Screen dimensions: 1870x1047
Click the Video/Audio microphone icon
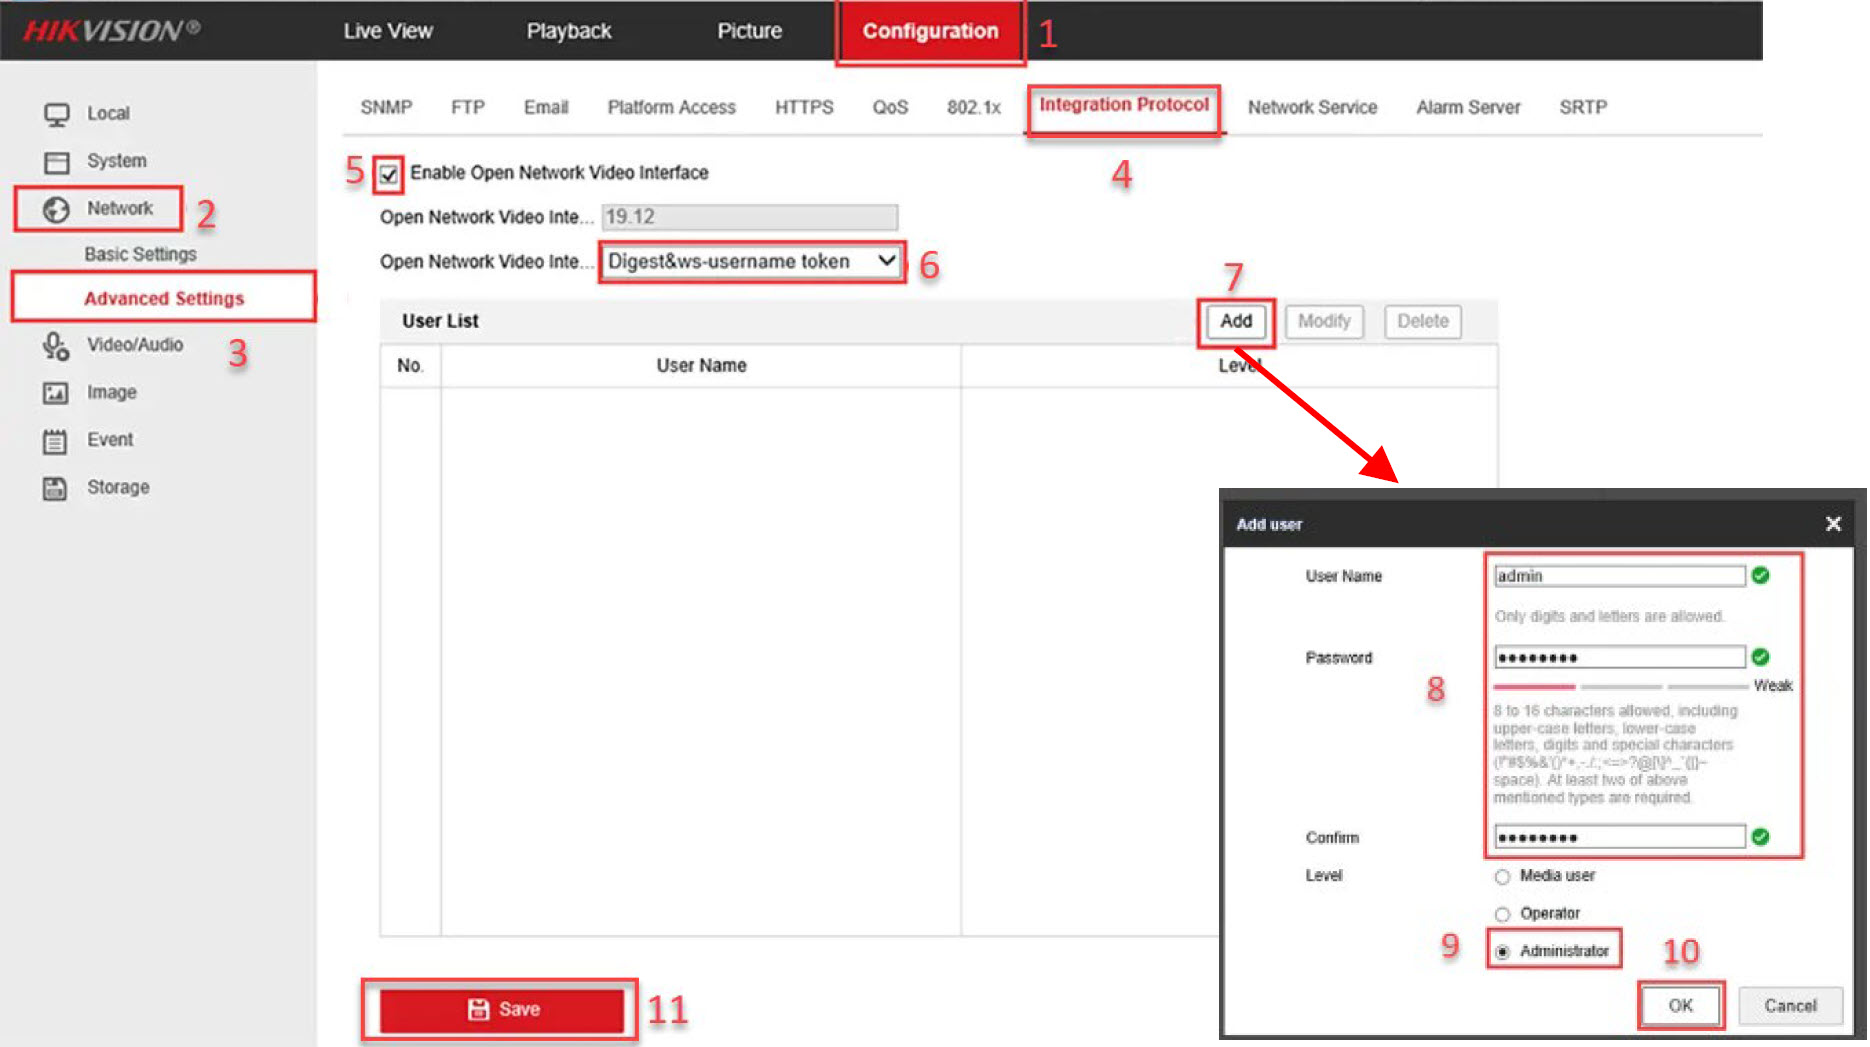[x=56, y=346]
